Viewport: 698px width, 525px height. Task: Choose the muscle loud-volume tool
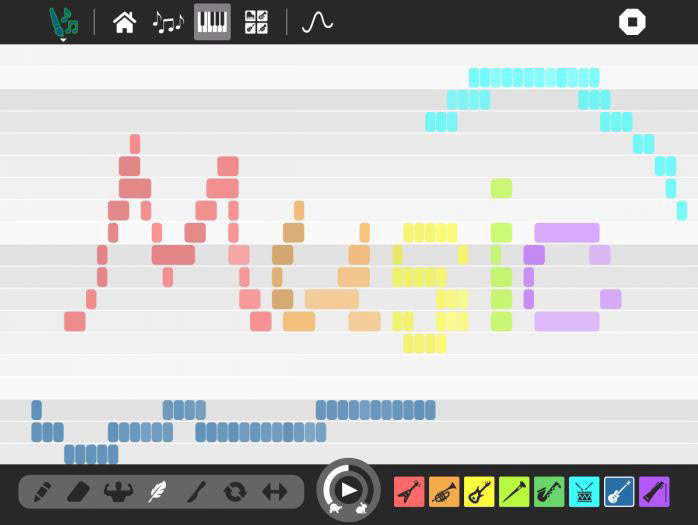click(118, 492)
